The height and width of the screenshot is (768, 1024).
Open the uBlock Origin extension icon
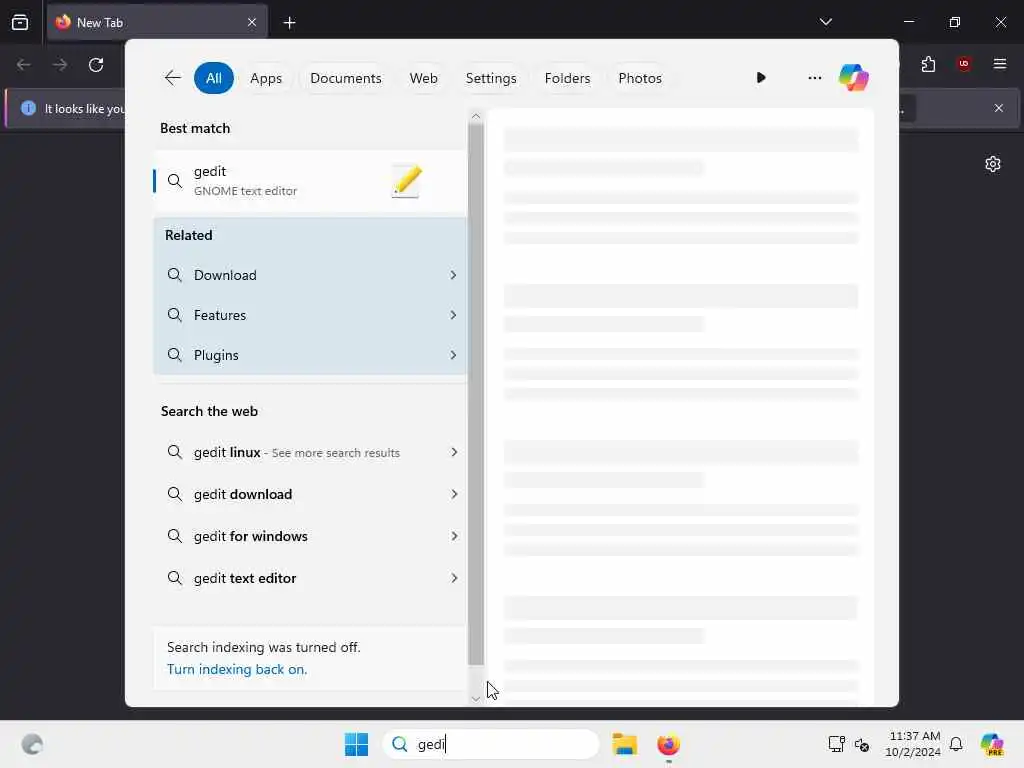point(964,64)
